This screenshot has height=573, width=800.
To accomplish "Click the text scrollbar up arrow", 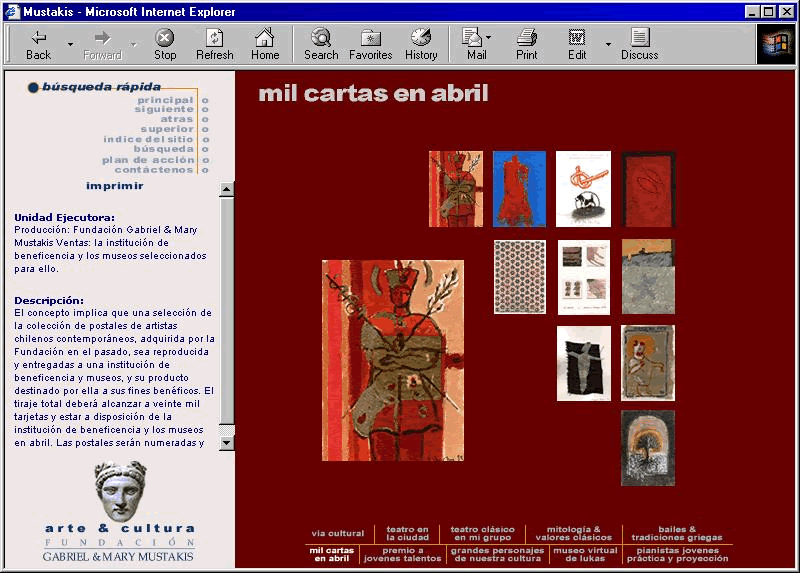I will [227, 189].
